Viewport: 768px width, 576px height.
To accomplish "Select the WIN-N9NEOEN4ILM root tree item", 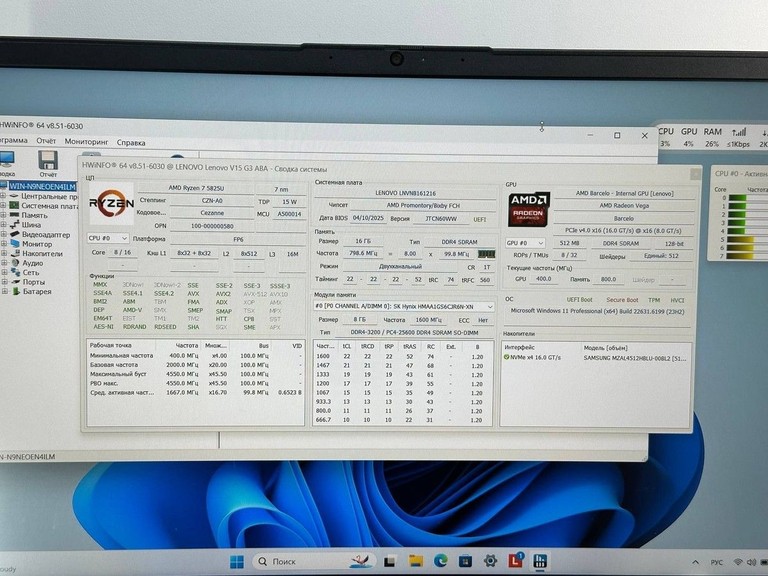I will 42,187.
